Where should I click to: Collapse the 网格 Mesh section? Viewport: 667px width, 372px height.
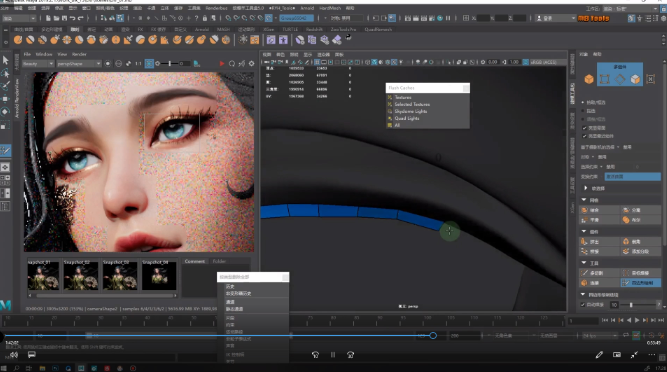584,200
